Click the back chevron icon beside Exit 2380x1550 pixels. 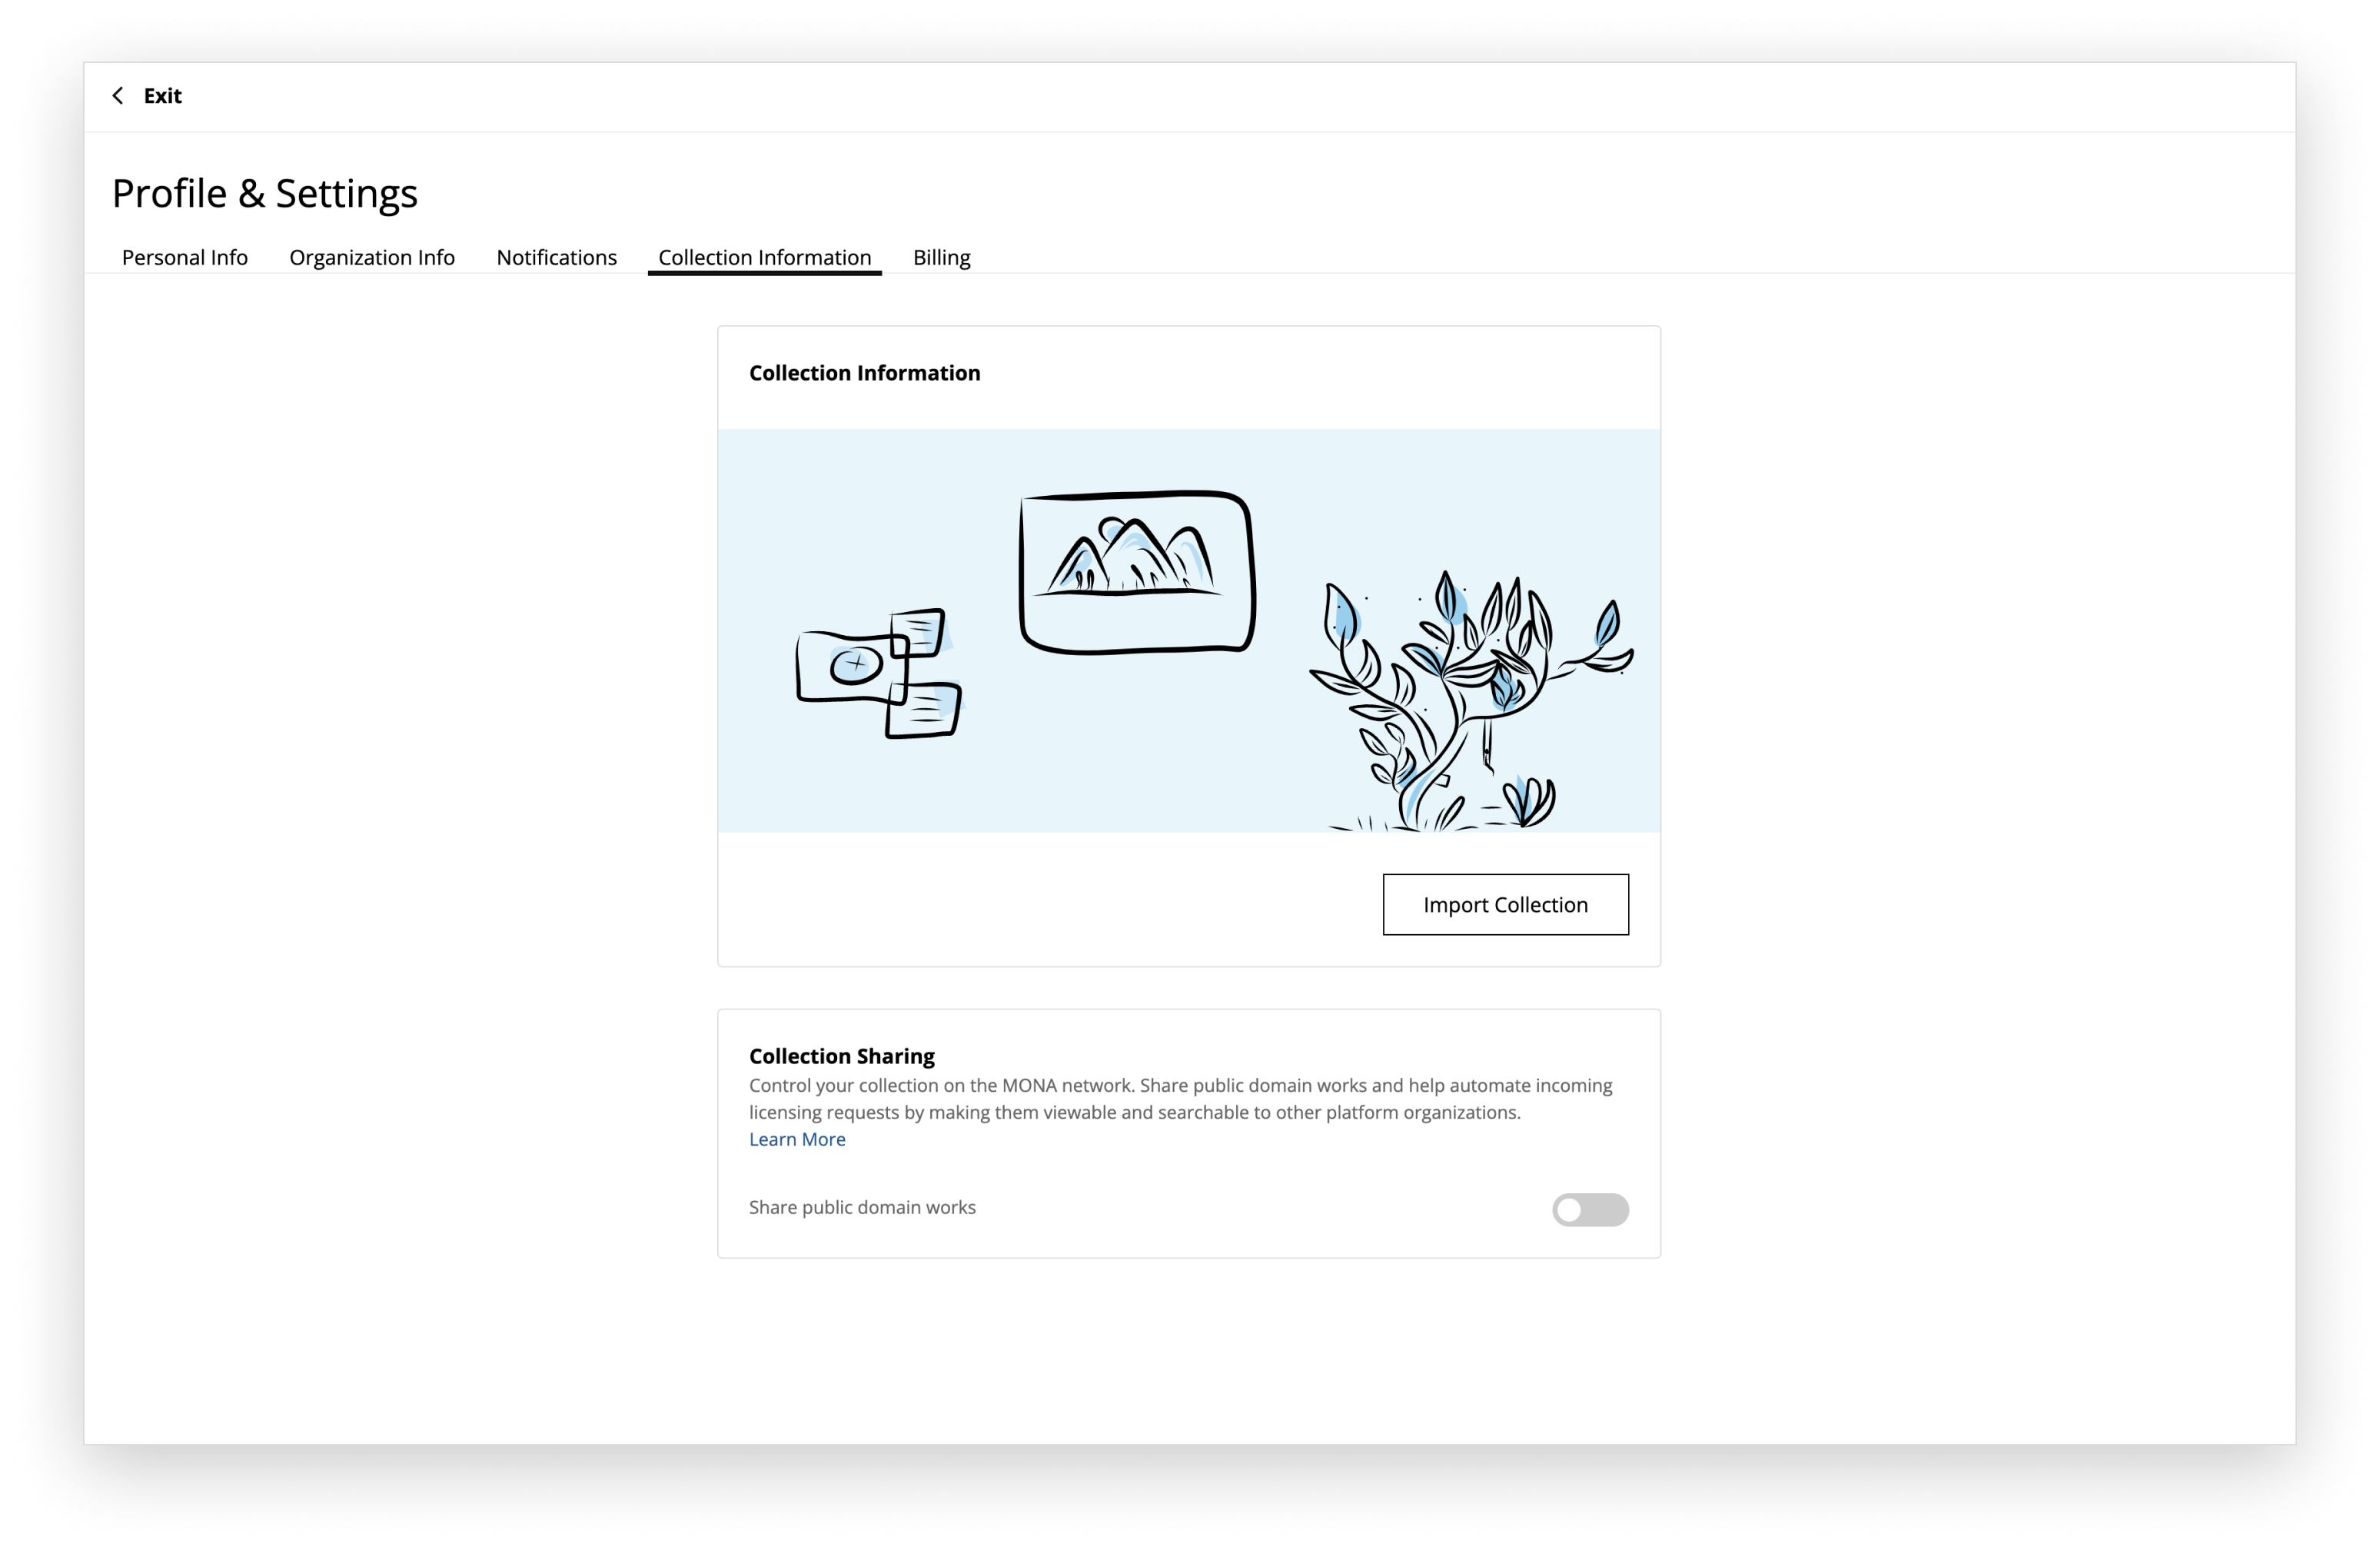point(118,96)
